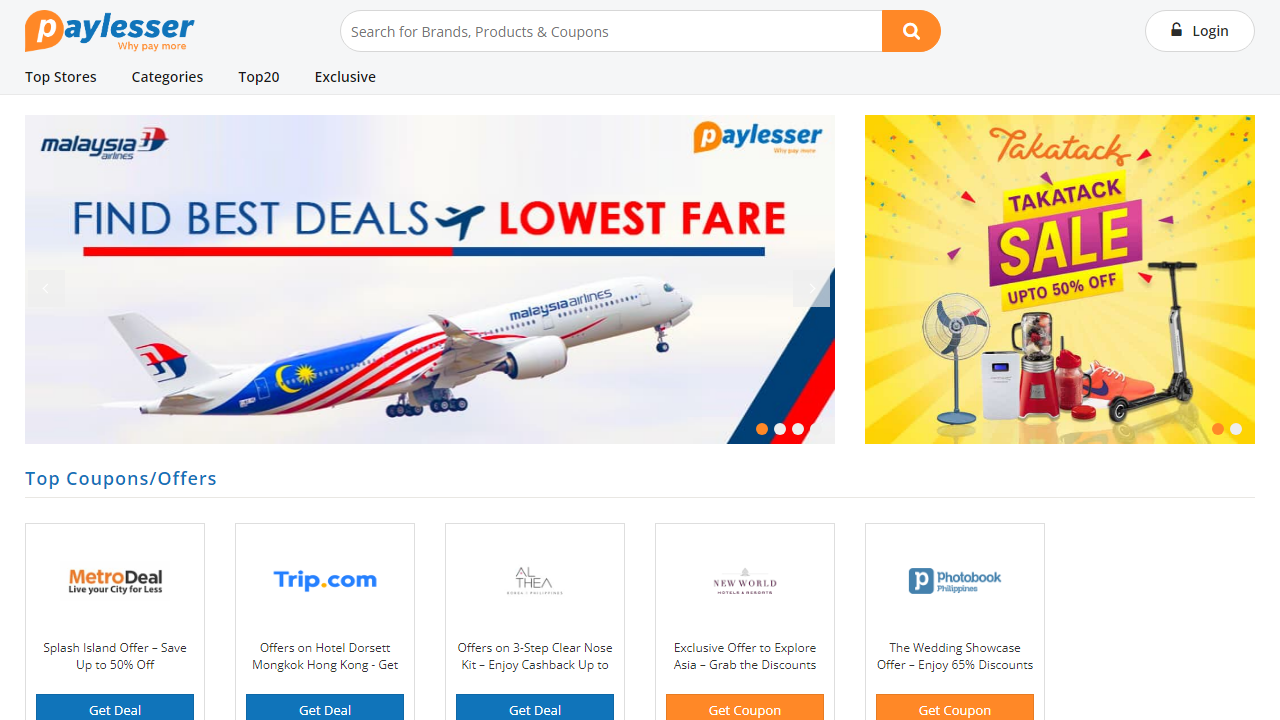Focus the Brands, Products & Coupons search field

click(x=611, y=31)
